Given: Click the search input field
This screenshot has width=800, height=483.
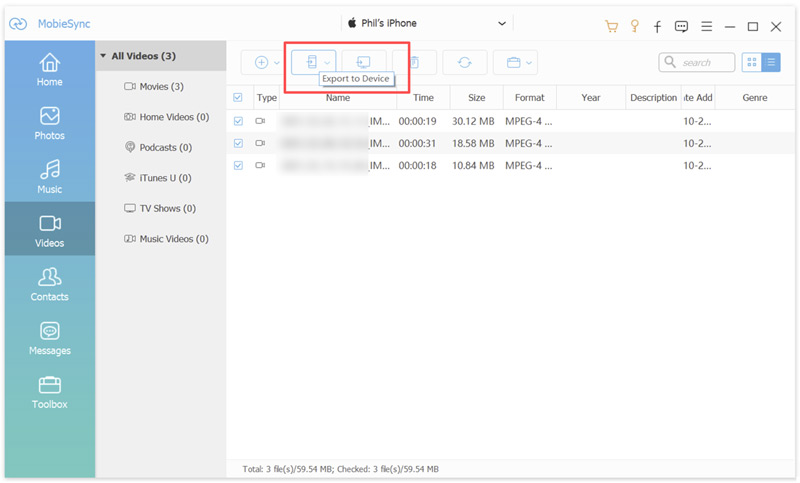Looking at the screenshot, I should click(705, 62).
